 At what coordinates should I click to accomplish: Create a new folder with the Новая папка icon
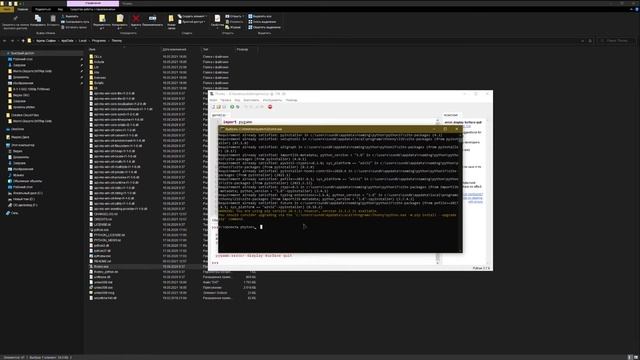click(x=171, y=22)
